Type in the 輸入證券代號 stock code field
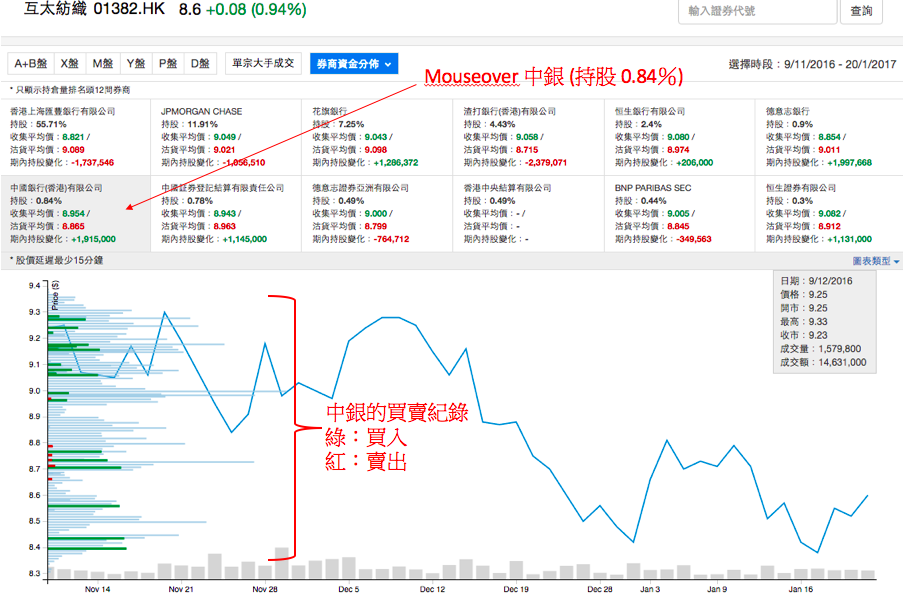Image resolution: width=906 pixels, height=598 pixels. click(757, 11)
